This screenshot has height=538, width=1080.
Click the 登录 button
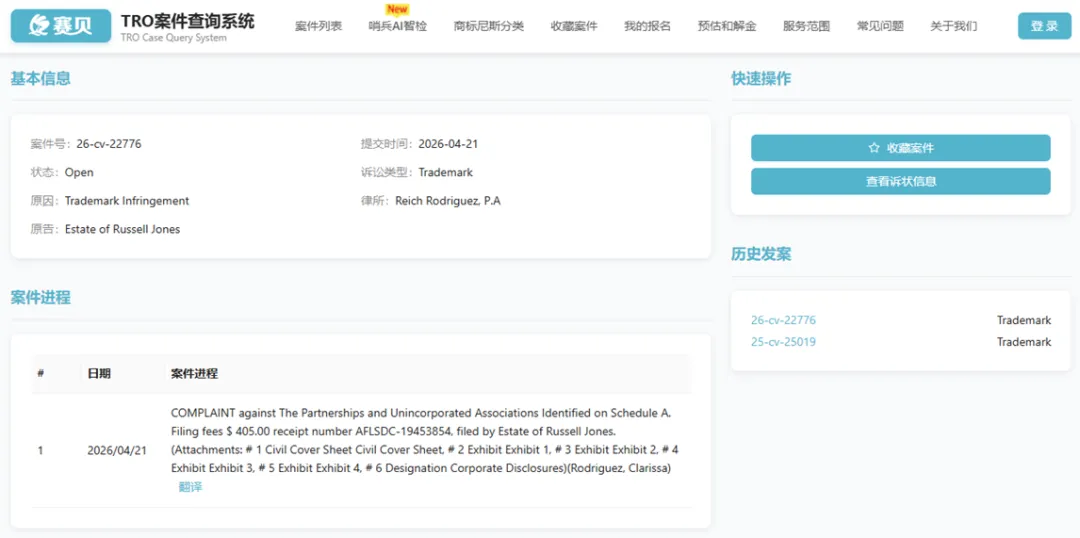(x=1044, y=26)
